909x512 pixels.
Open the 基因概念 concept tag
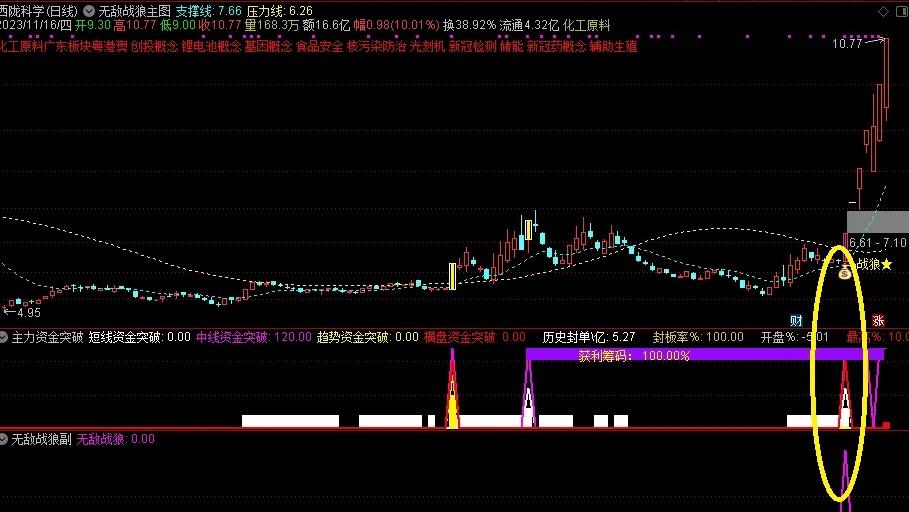coord(268,46)
